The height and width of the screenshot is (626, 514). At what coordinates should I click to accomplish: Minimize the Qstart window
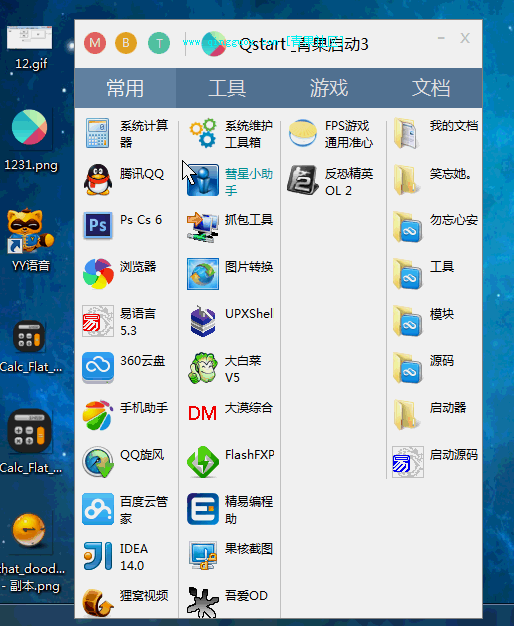[x=441, y=38]
